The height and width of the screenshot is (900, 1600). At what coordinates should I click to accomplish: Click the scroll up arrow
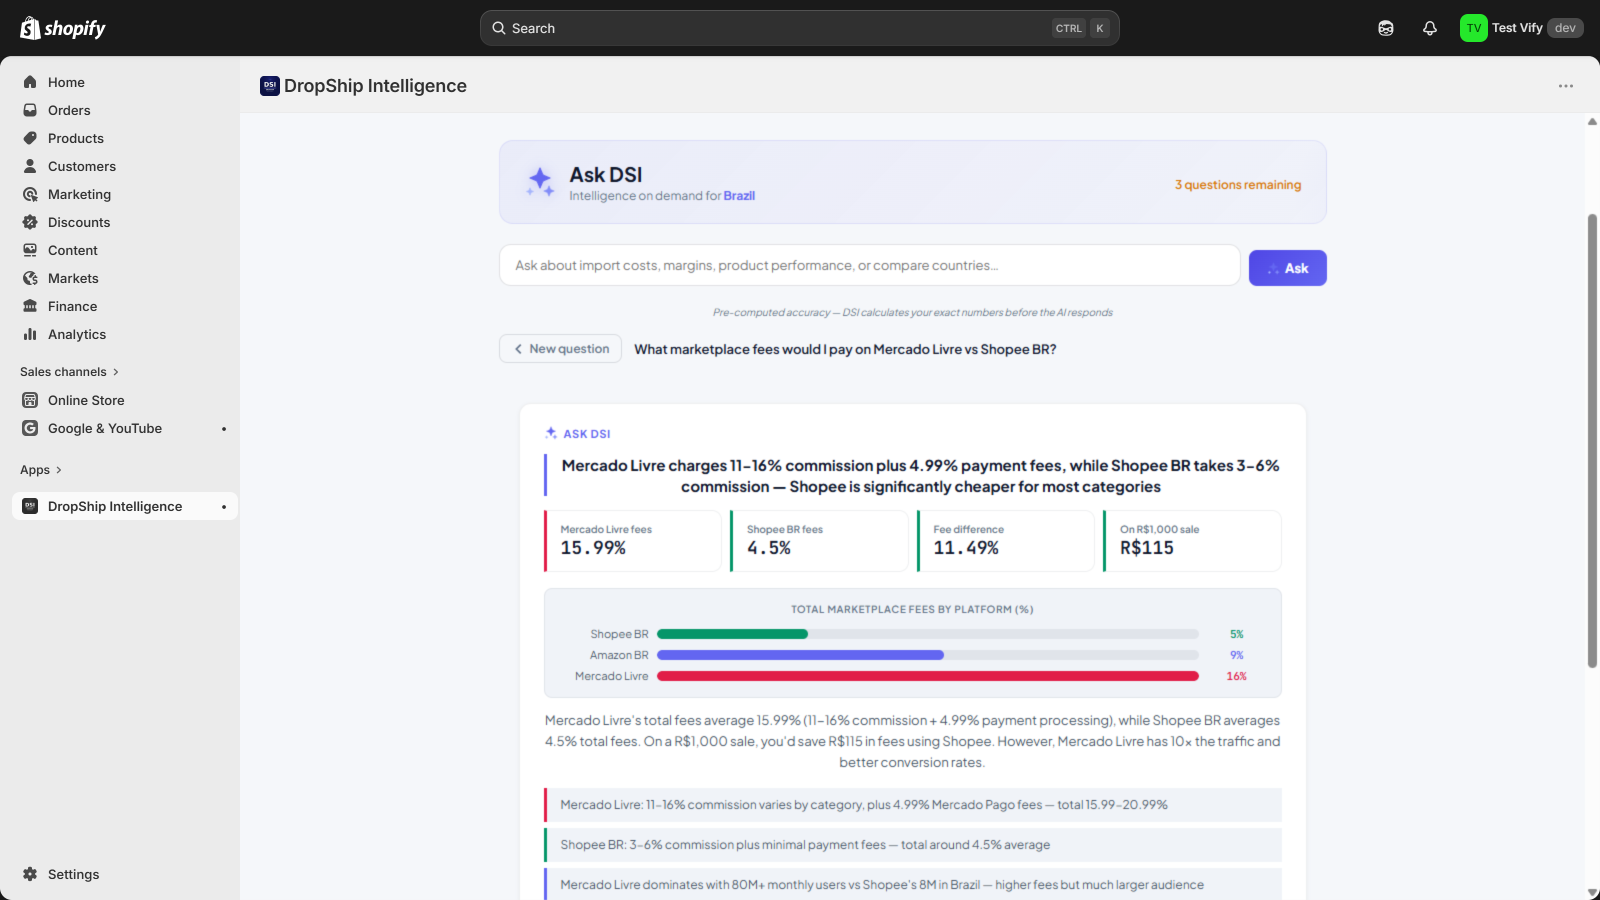click(x=1592, y=121)
